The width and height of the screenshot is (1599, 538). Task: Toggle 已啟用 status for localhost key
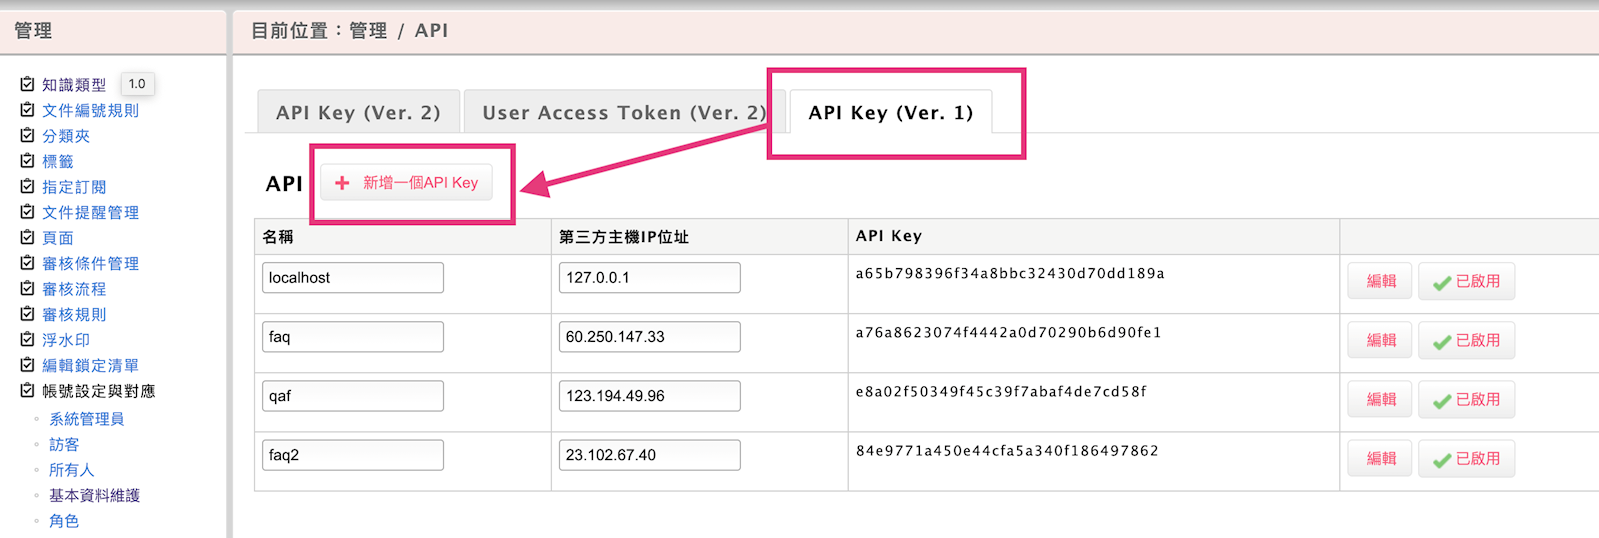[x=1466, y=282]
